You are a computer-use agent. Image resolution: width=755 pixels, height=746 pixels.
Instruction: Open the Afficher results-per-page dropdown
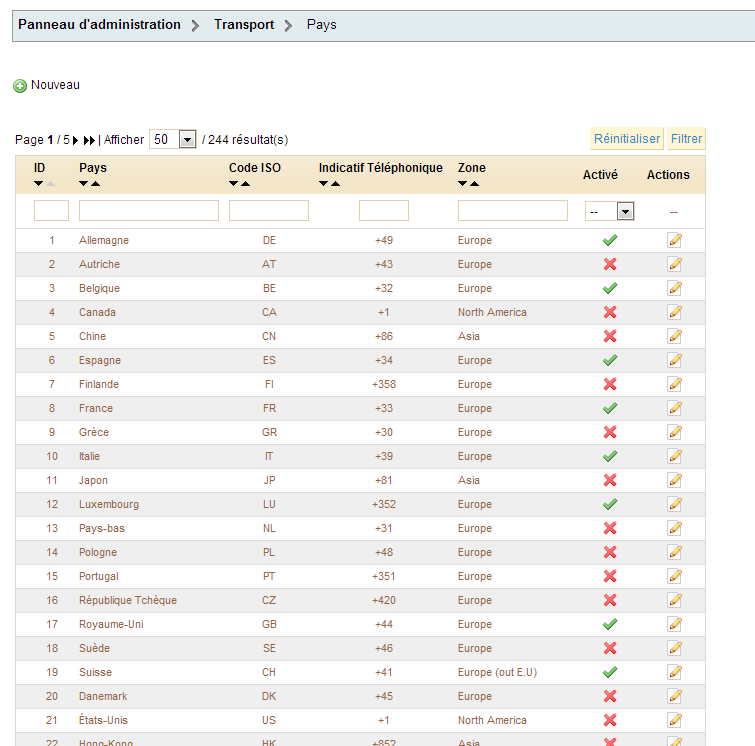pyautogui.click(x=172, y=140)
